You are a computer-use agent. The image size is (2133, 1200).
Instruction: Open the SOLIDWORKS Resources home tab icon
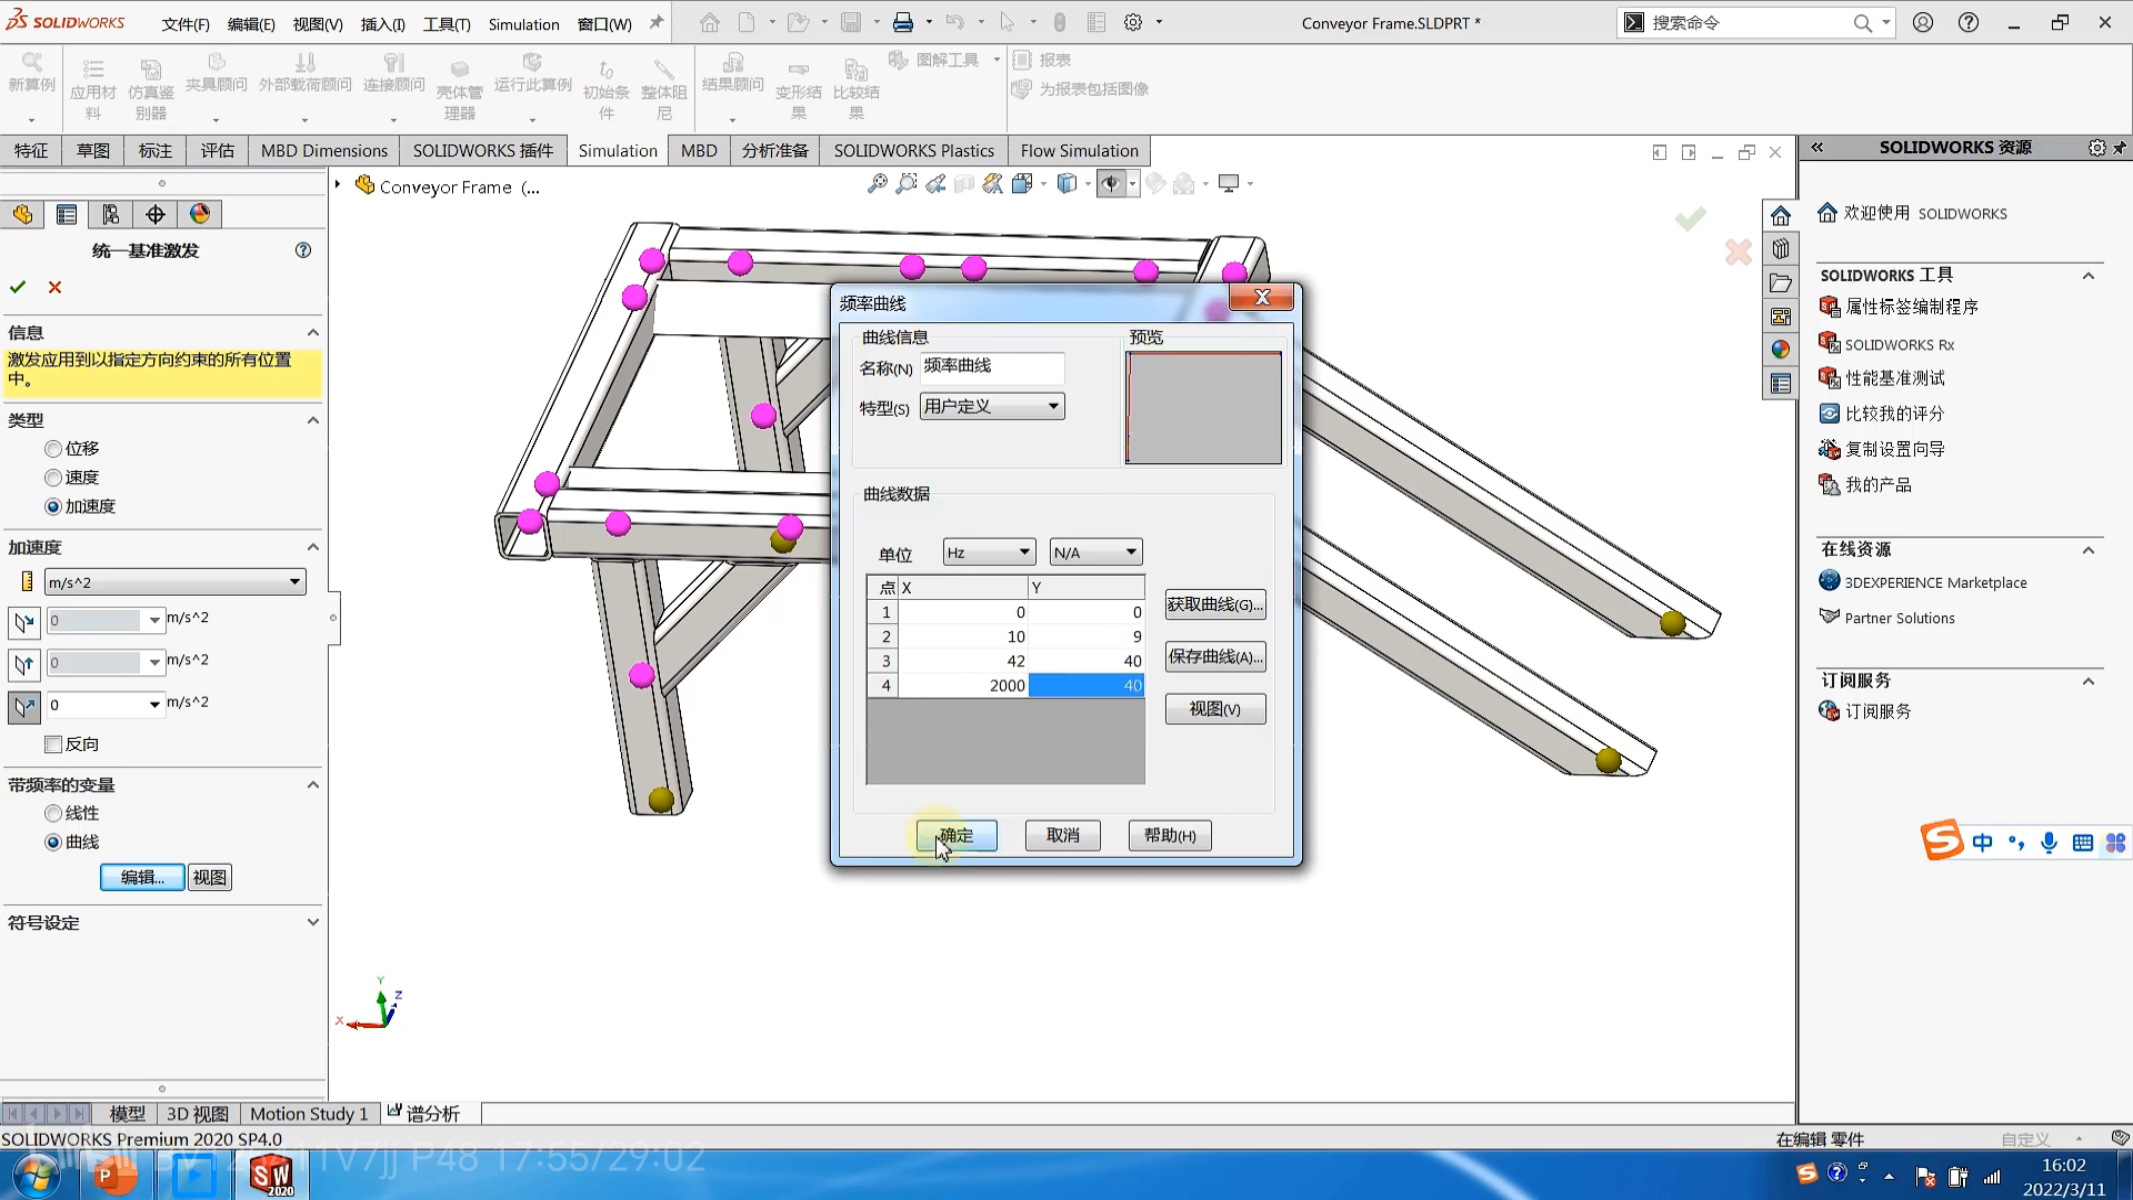pos(1781,215)
